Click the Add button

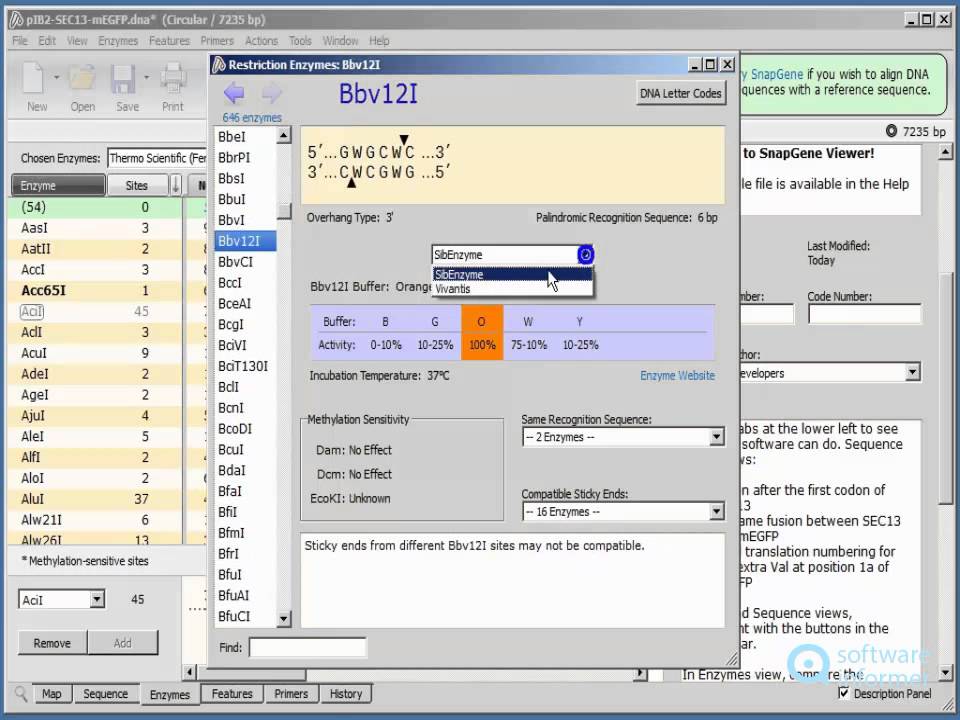click(x=122, y=643)
